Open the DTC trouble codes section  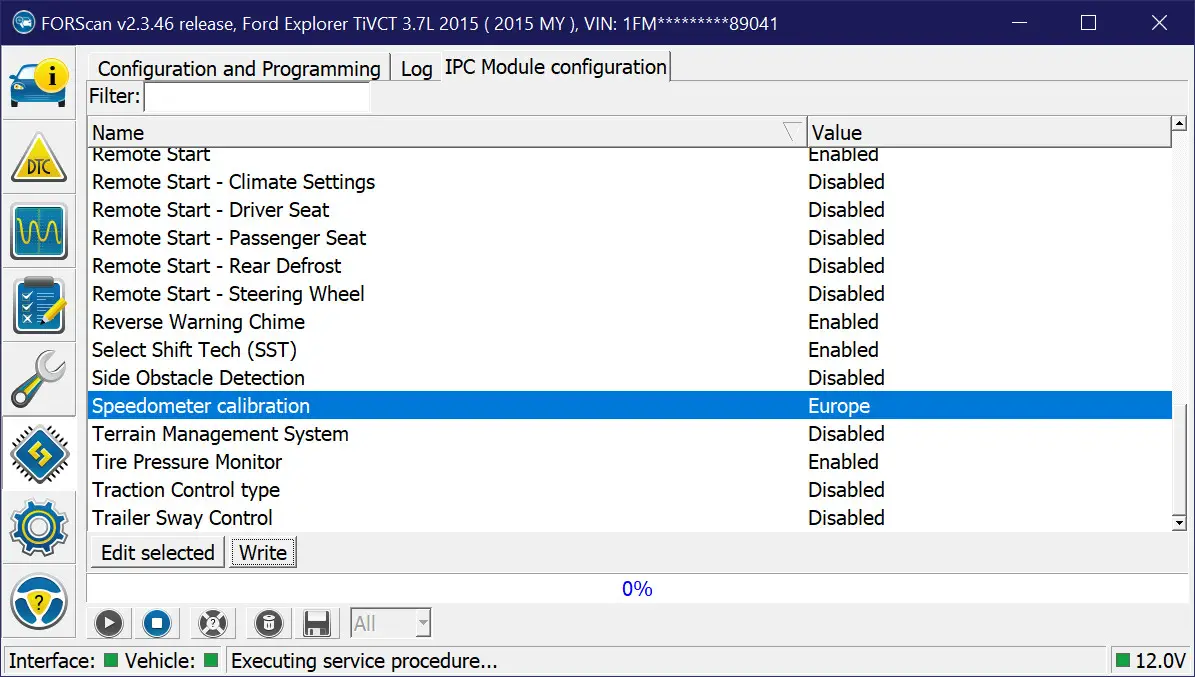coord(39,158)
